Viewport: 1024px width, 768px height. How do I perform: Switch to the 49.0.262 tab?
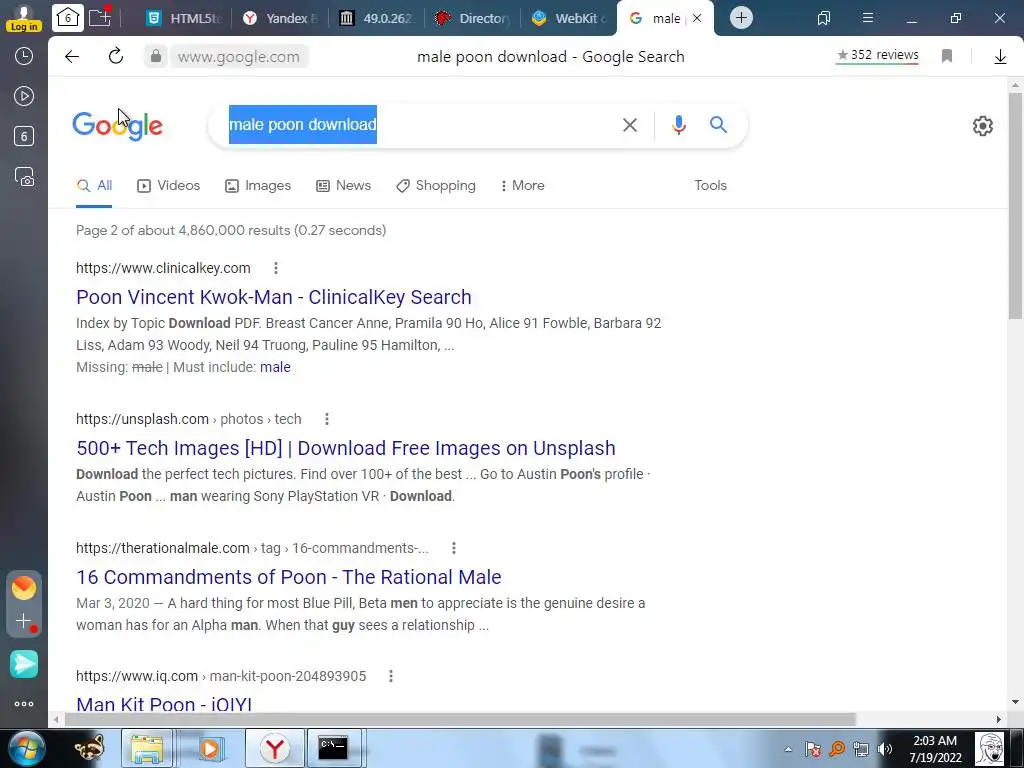(377, 18)
